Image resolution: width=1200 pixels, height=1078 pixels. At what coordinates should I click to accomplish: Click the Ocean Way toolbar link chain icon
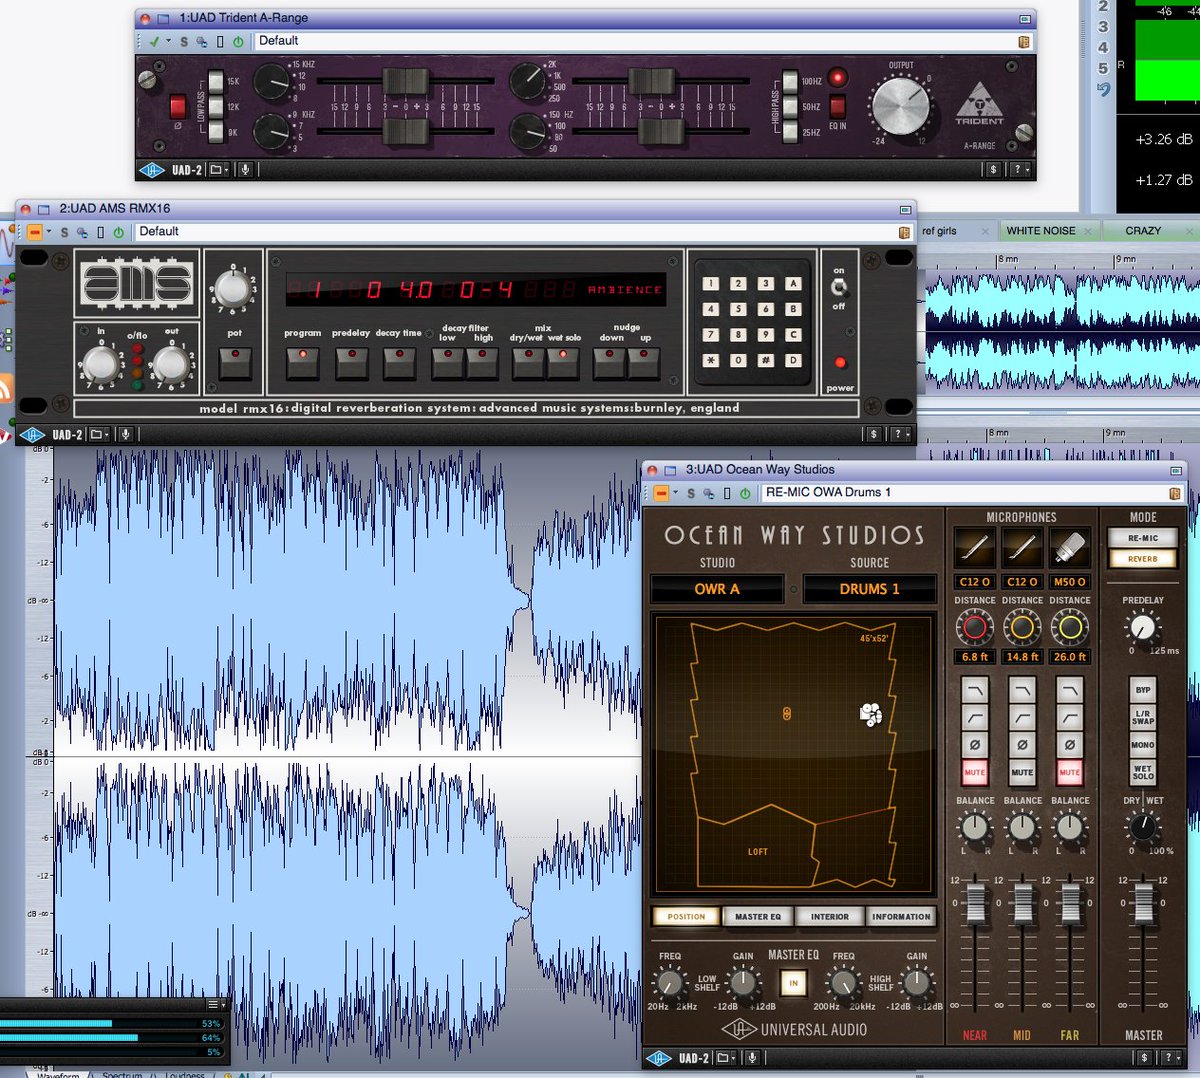click(x=709, y=493)
